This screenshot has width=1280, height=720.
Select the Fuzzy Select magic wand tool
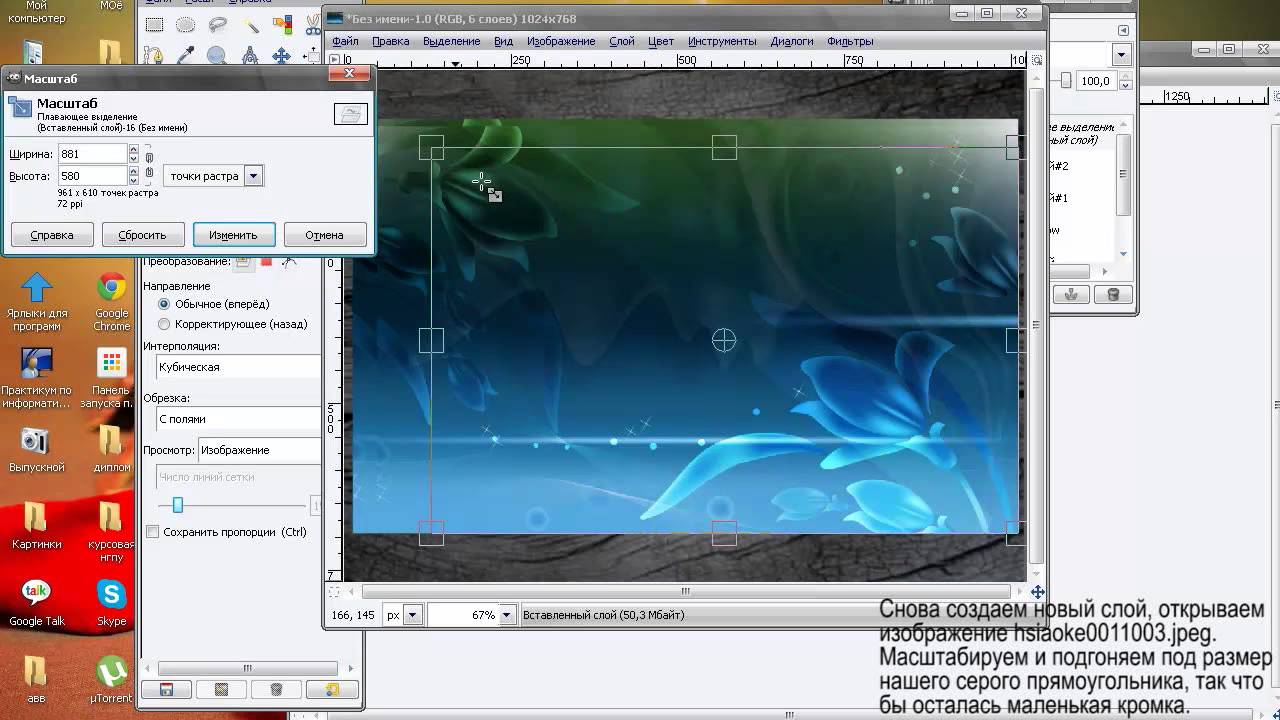[x=250, y=24]
